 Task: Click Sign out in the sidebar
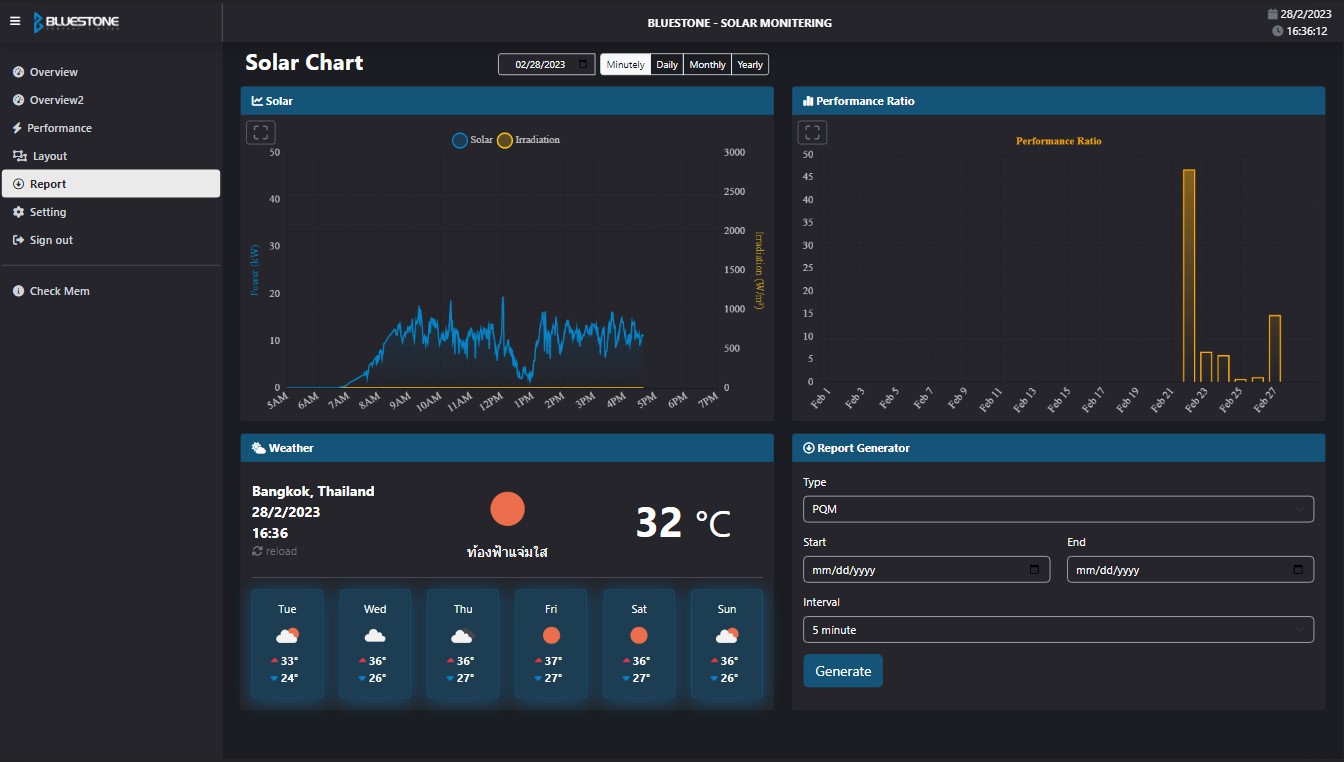click(51, 240)
